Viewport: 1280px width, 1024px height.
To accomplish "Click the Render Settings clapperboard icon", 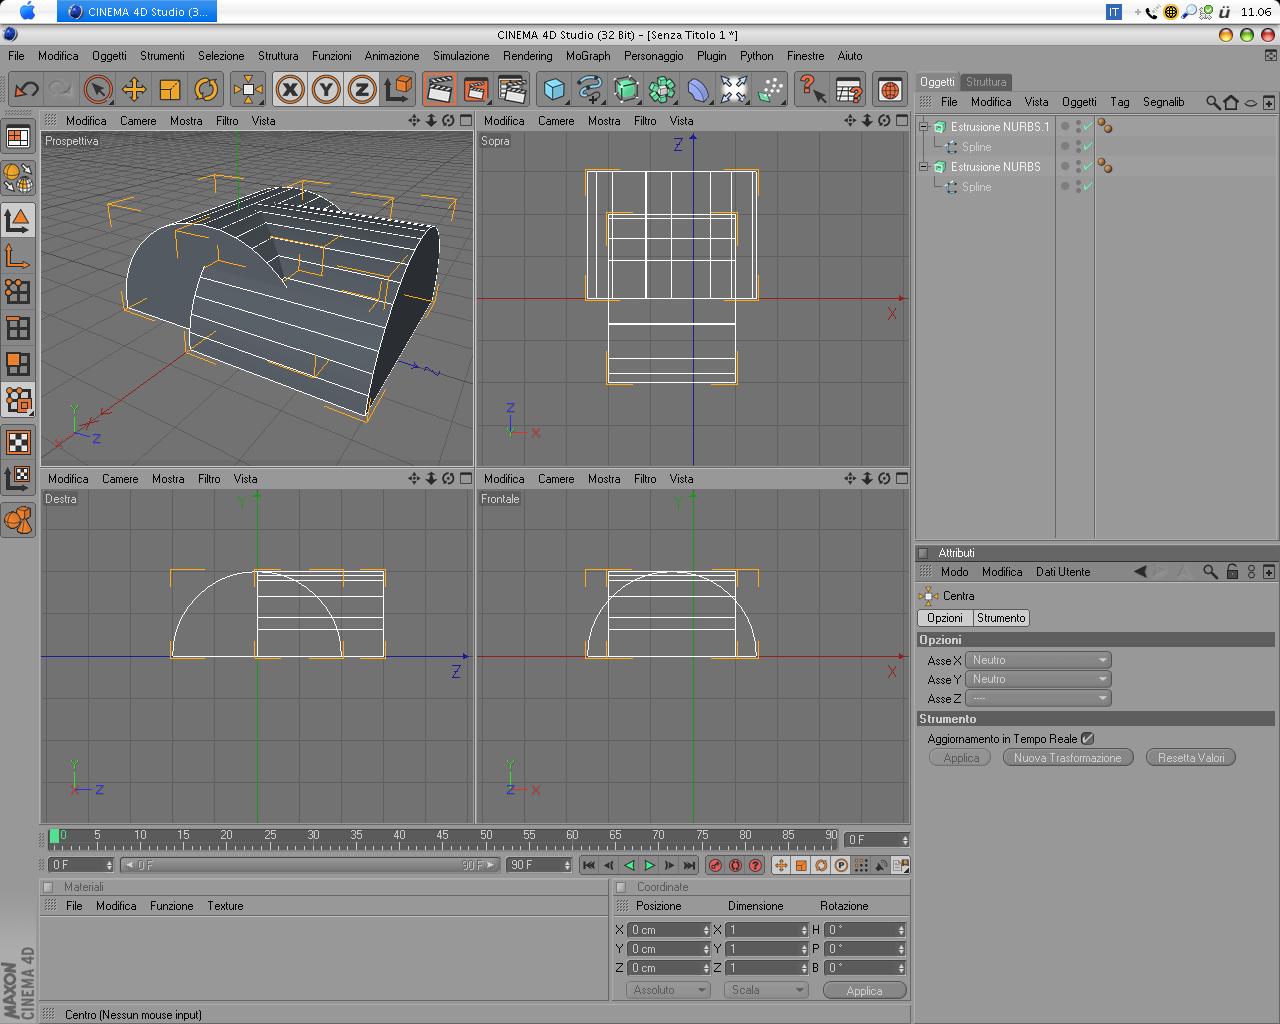I will pos(512,90).
